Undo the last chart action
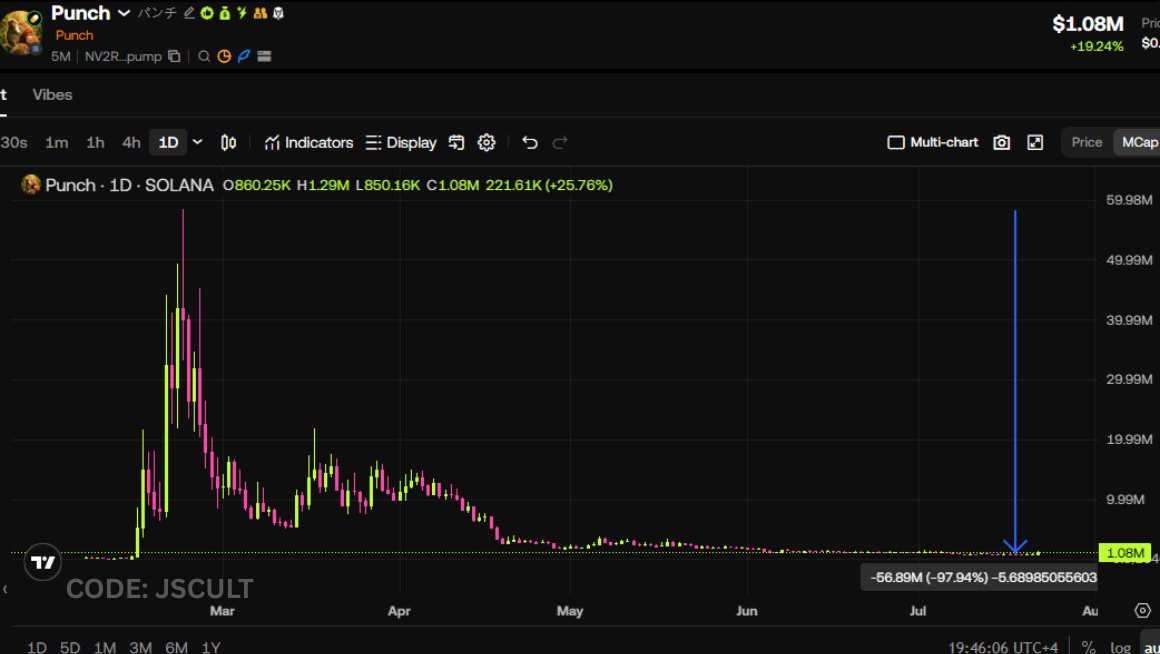 (530, 142)
